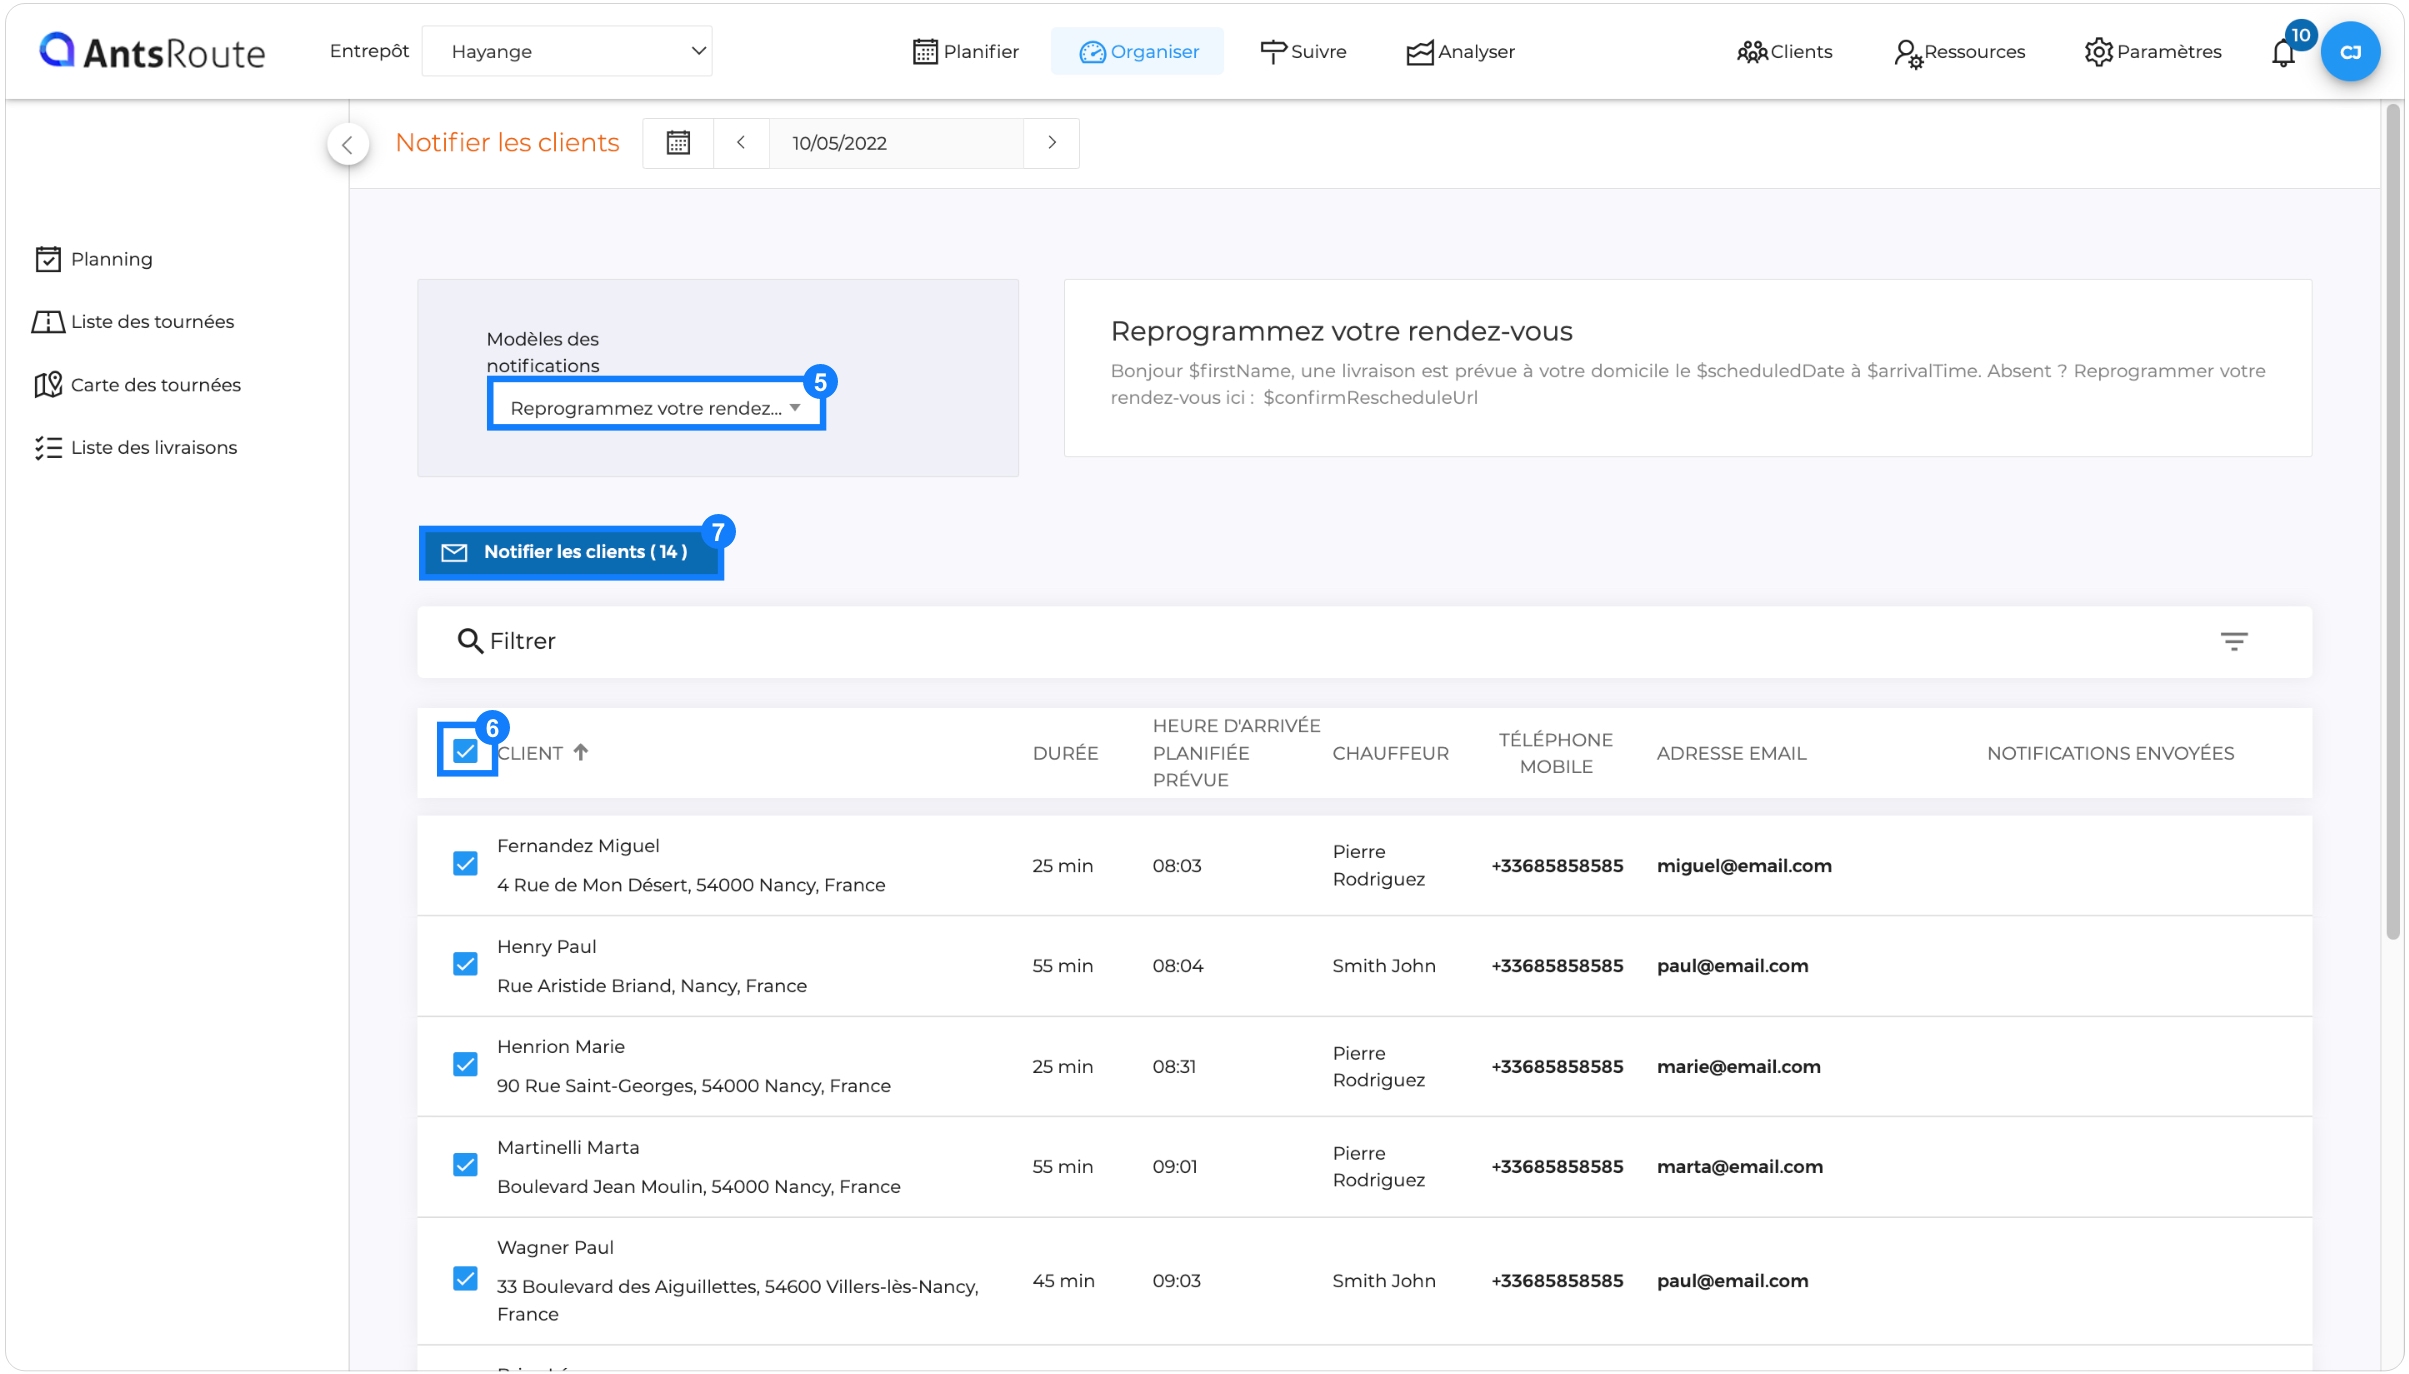The width and height of the screenshot is (2409, 1374).
Task: Go to the next day
Action: pyautogui.click(x=1051, y=143)
